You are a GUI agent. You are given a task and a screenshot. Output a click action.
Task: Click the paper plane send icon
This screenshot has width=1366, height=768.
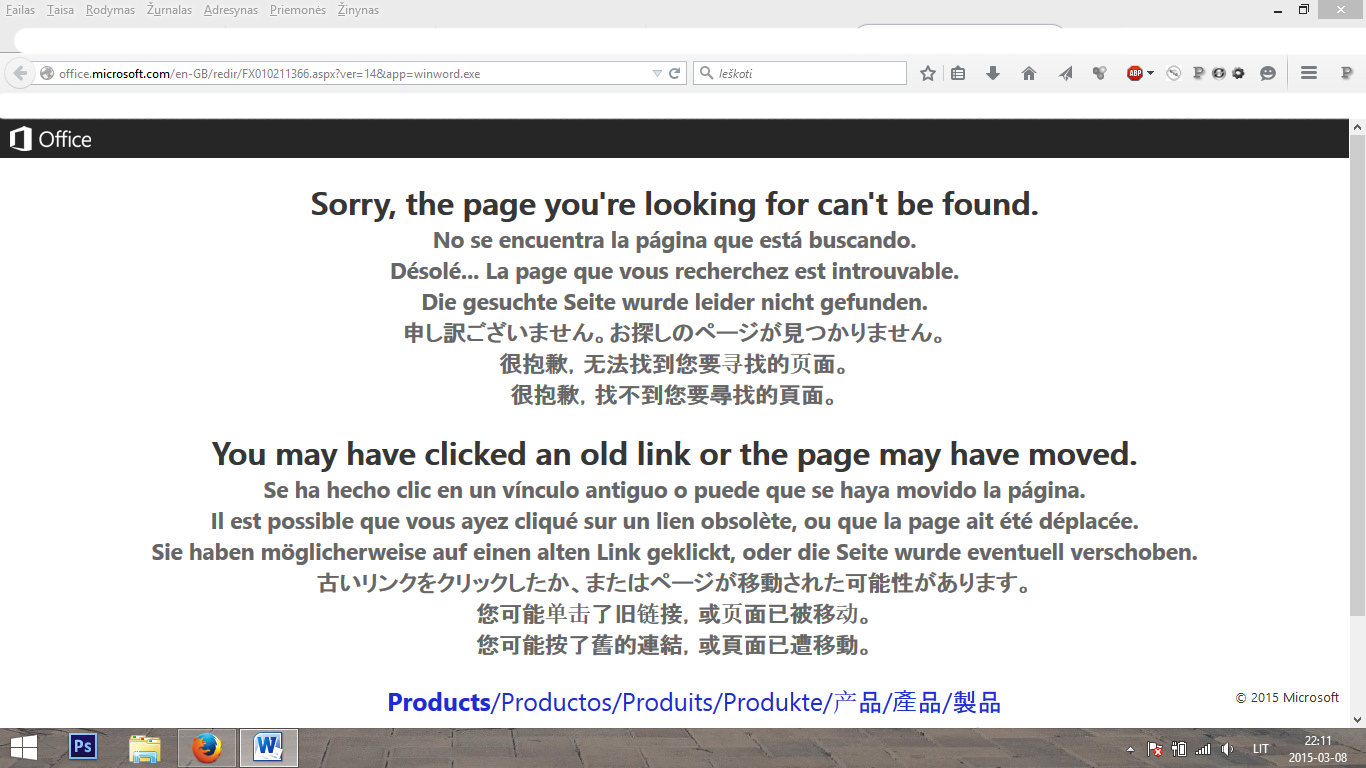point(1066,73)
